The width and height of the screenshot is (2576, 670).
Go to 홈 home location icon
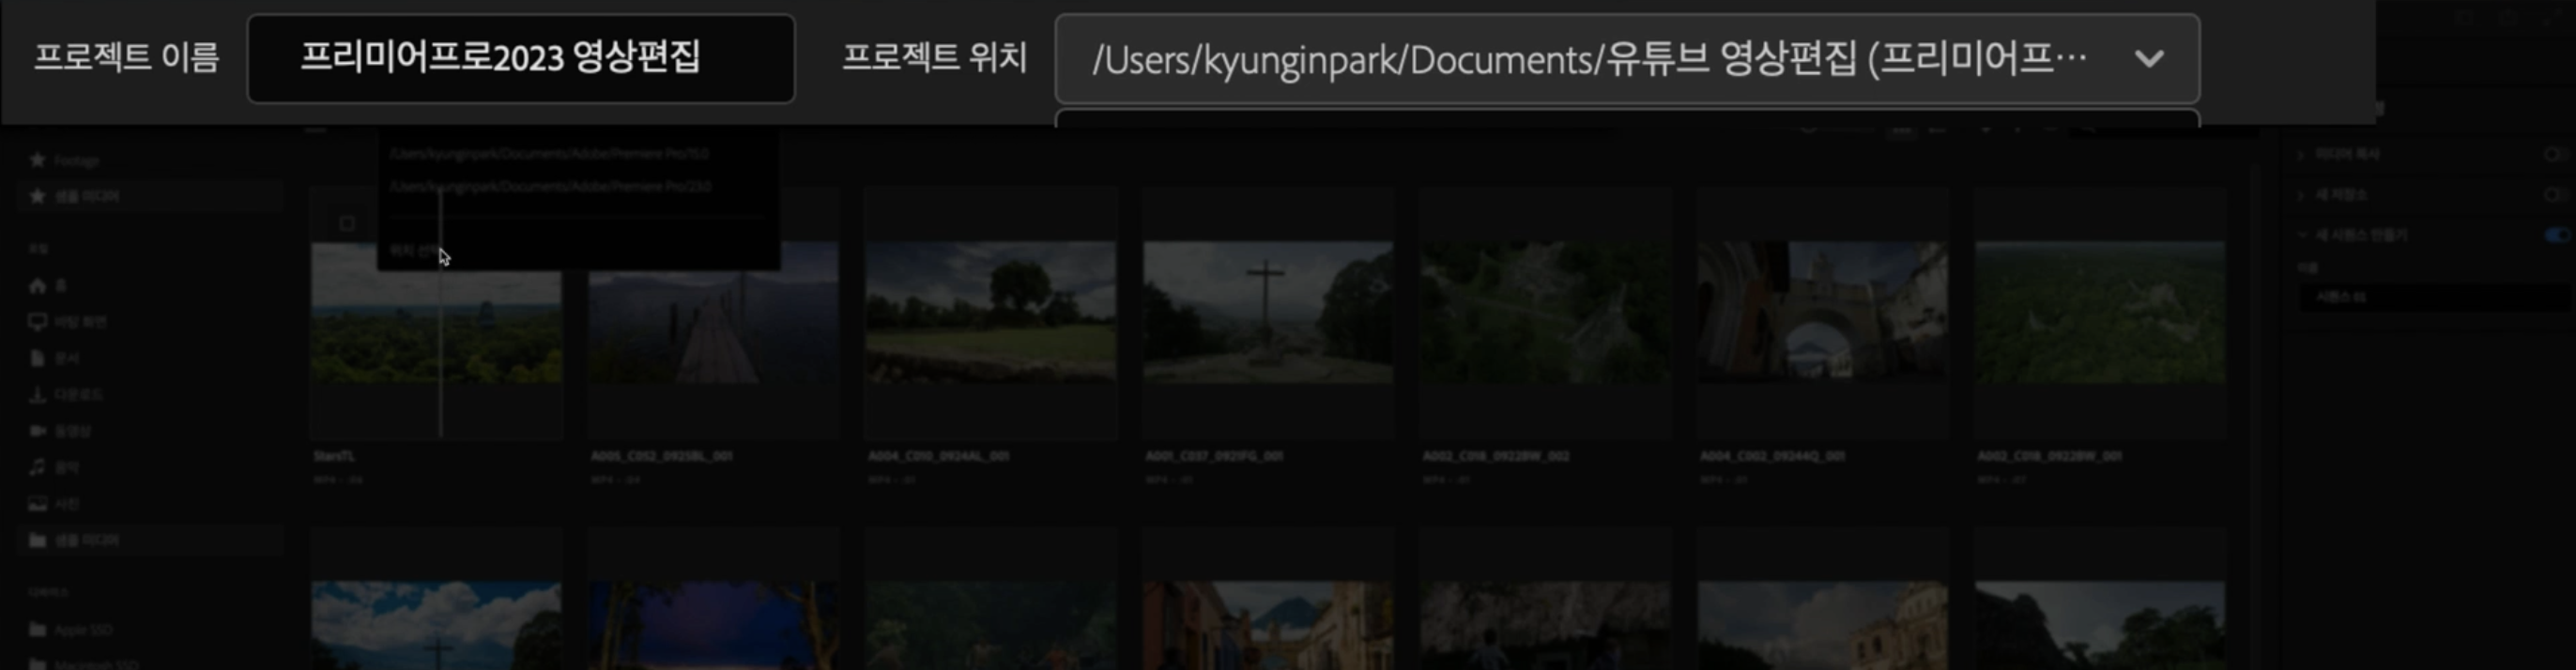tap(38, 286)
